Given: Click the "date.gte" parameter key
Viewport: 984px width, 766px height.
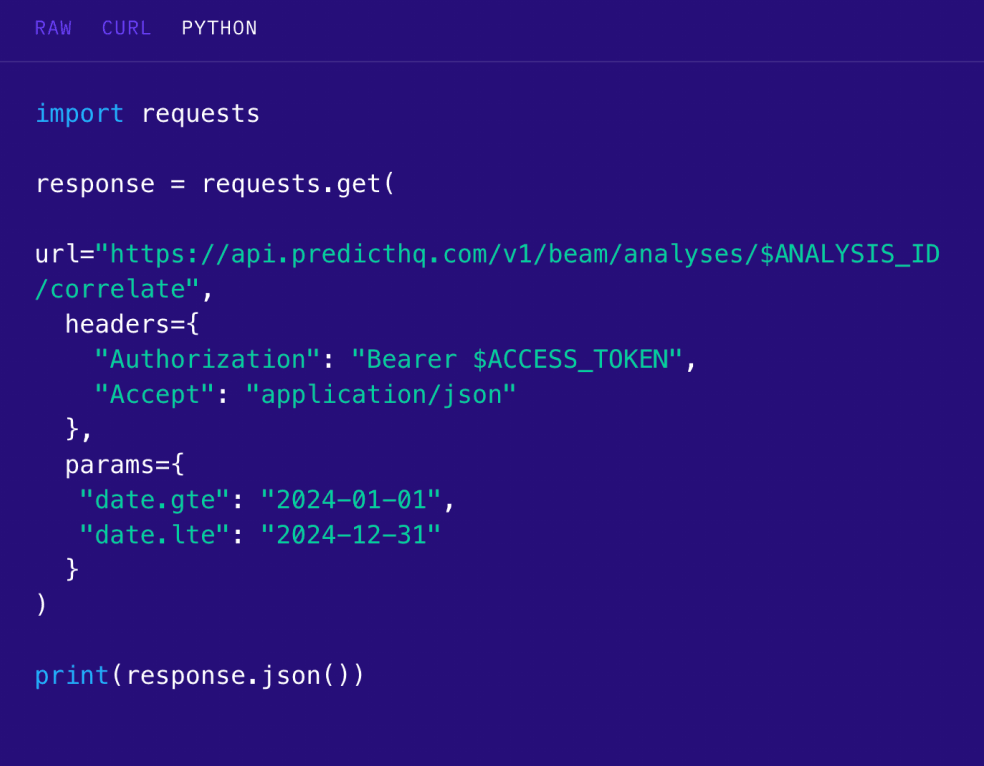Looking at the screenshot, I should pyautogui.click(x=155, y=499).
